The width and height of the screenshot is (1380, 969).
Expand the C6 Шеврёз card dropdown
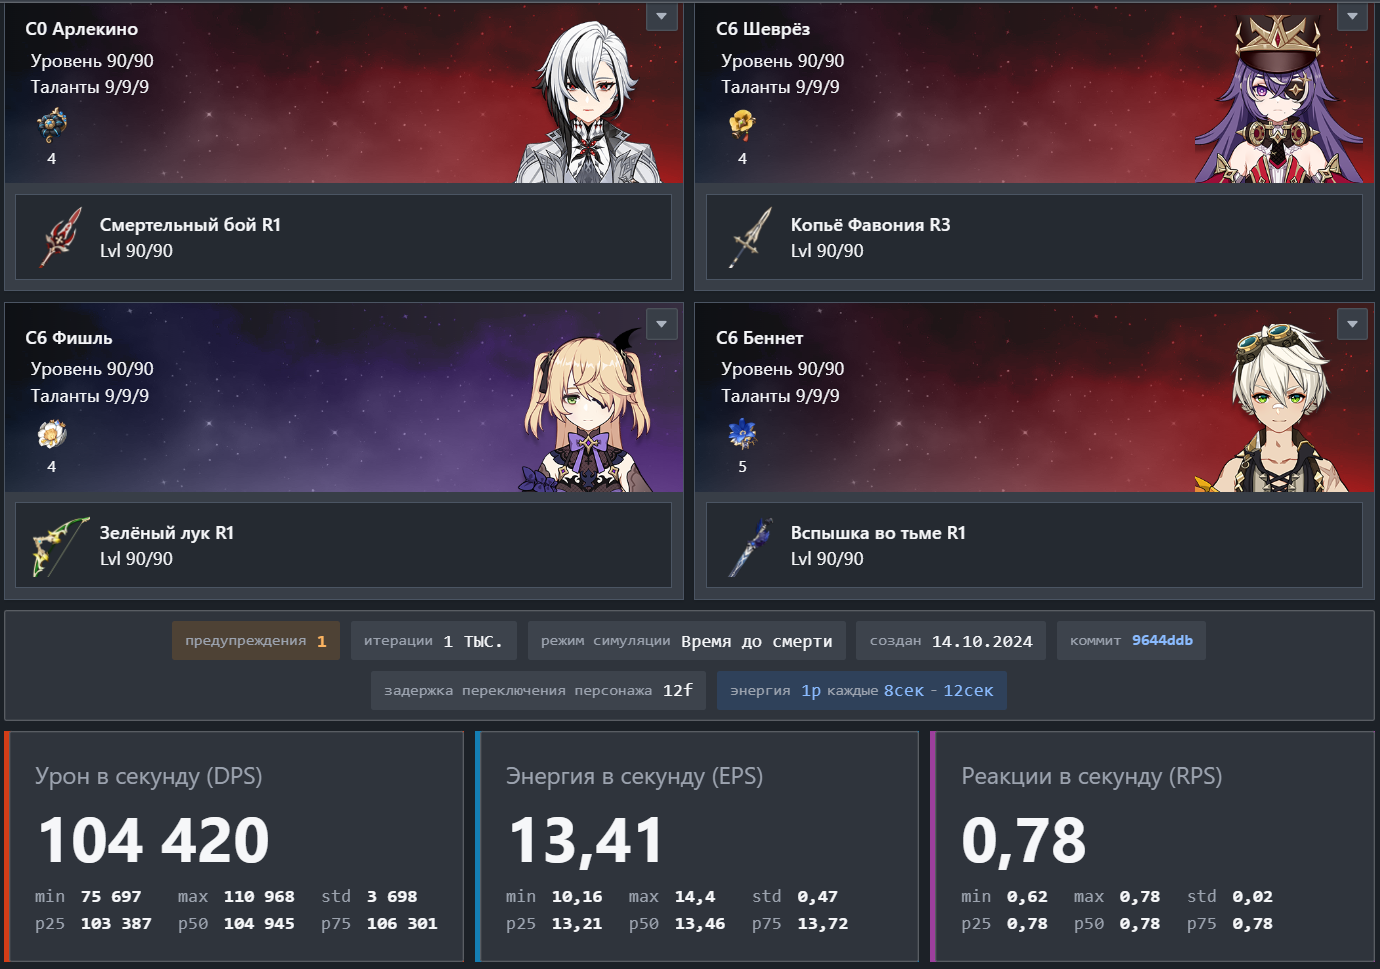(x=1352, y=16)
